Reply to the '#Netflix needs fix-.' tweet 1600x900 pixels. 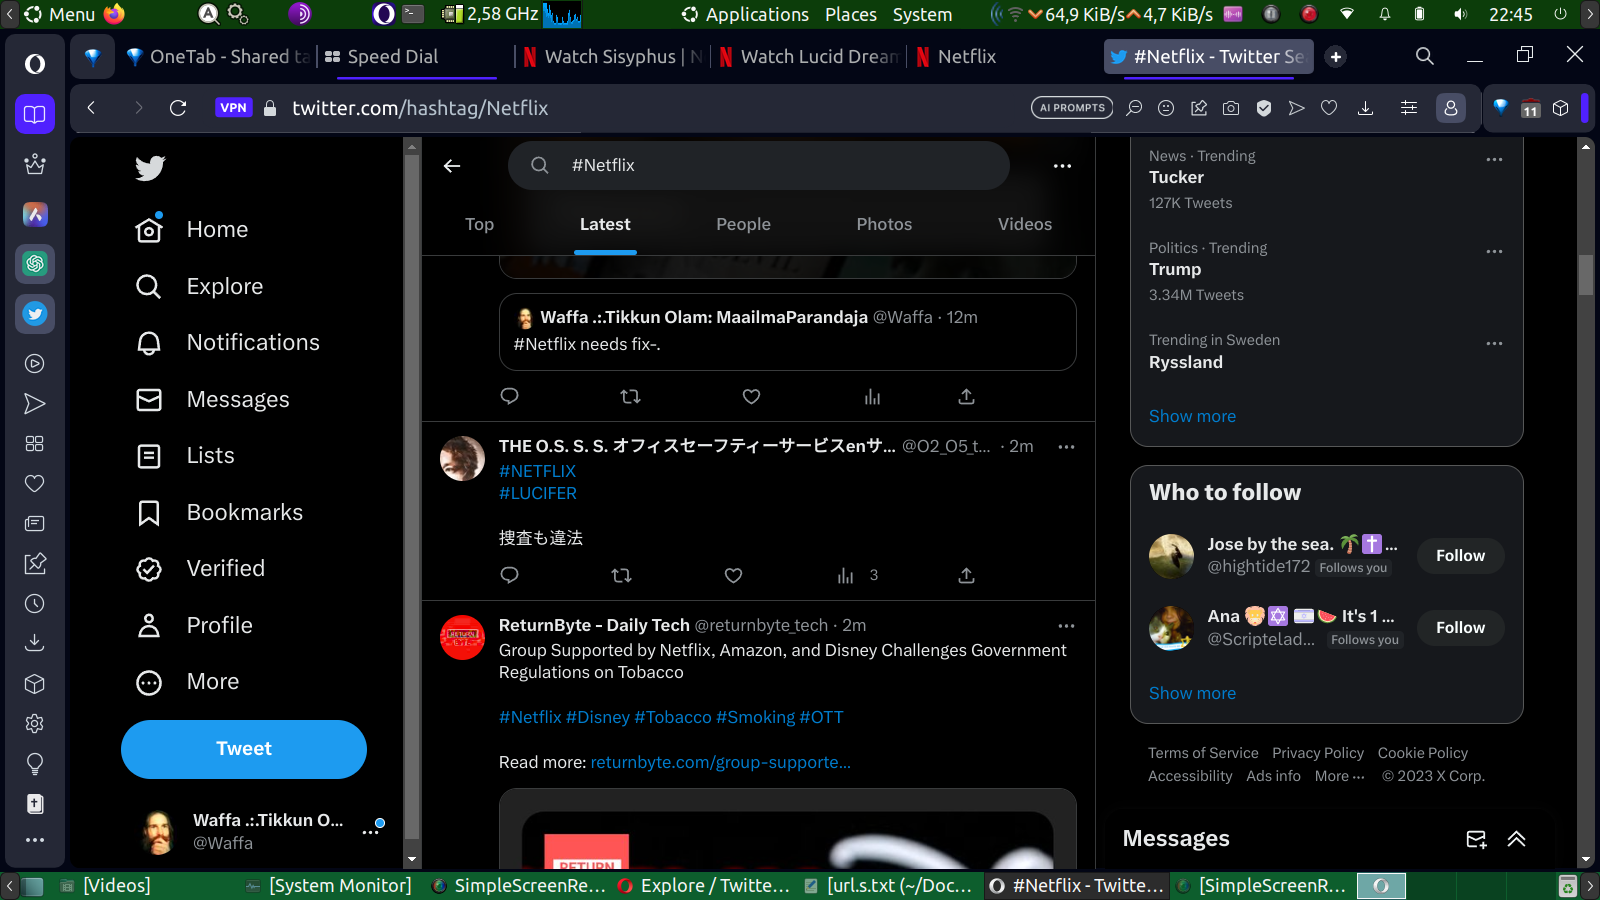[x=509, y=397]
